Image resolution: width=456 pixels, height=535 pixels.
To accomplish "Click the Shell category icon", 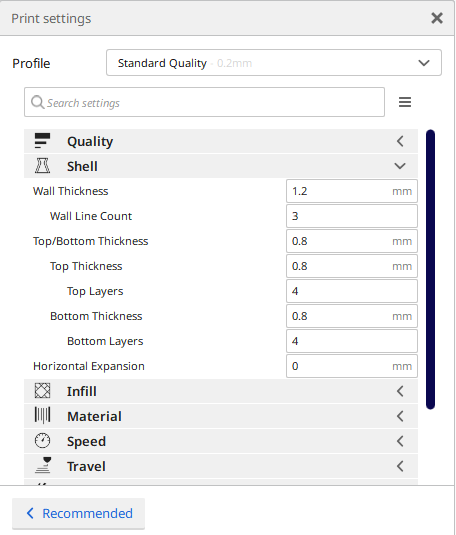I will tap(42, 166).
